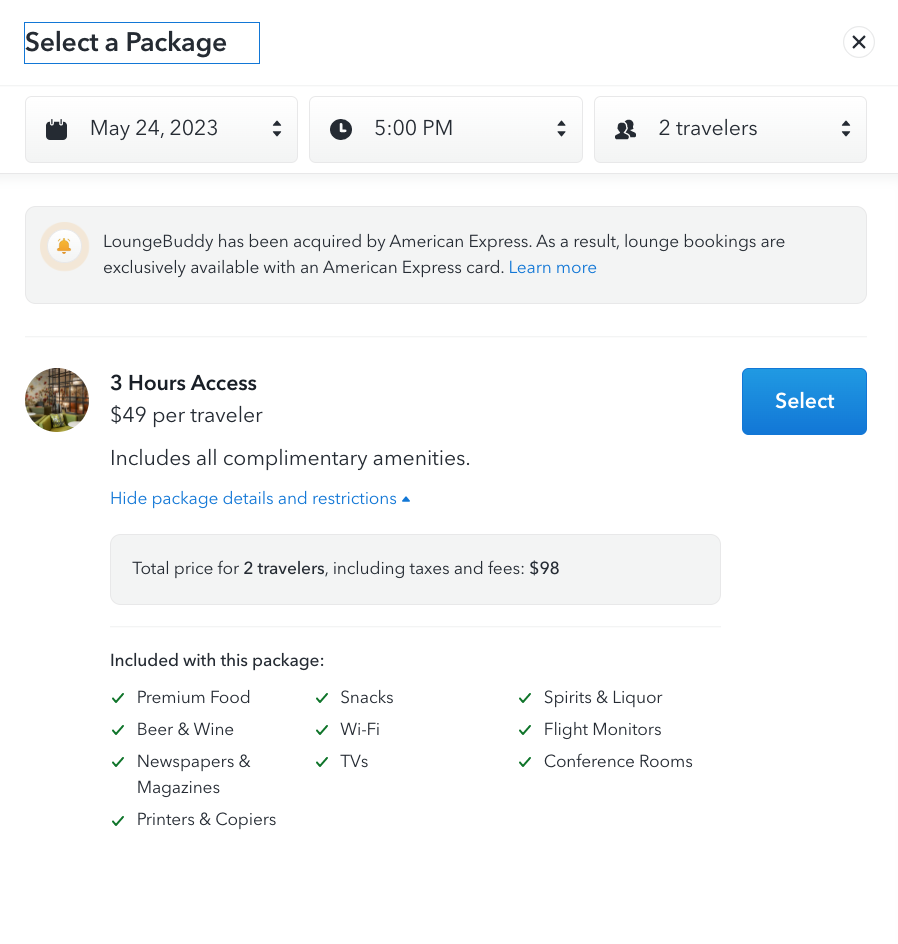This screenshot has height=944, width=898.
Task: Click the checkmark beside Newspapers & Magazines
Action: pos(118,762)
